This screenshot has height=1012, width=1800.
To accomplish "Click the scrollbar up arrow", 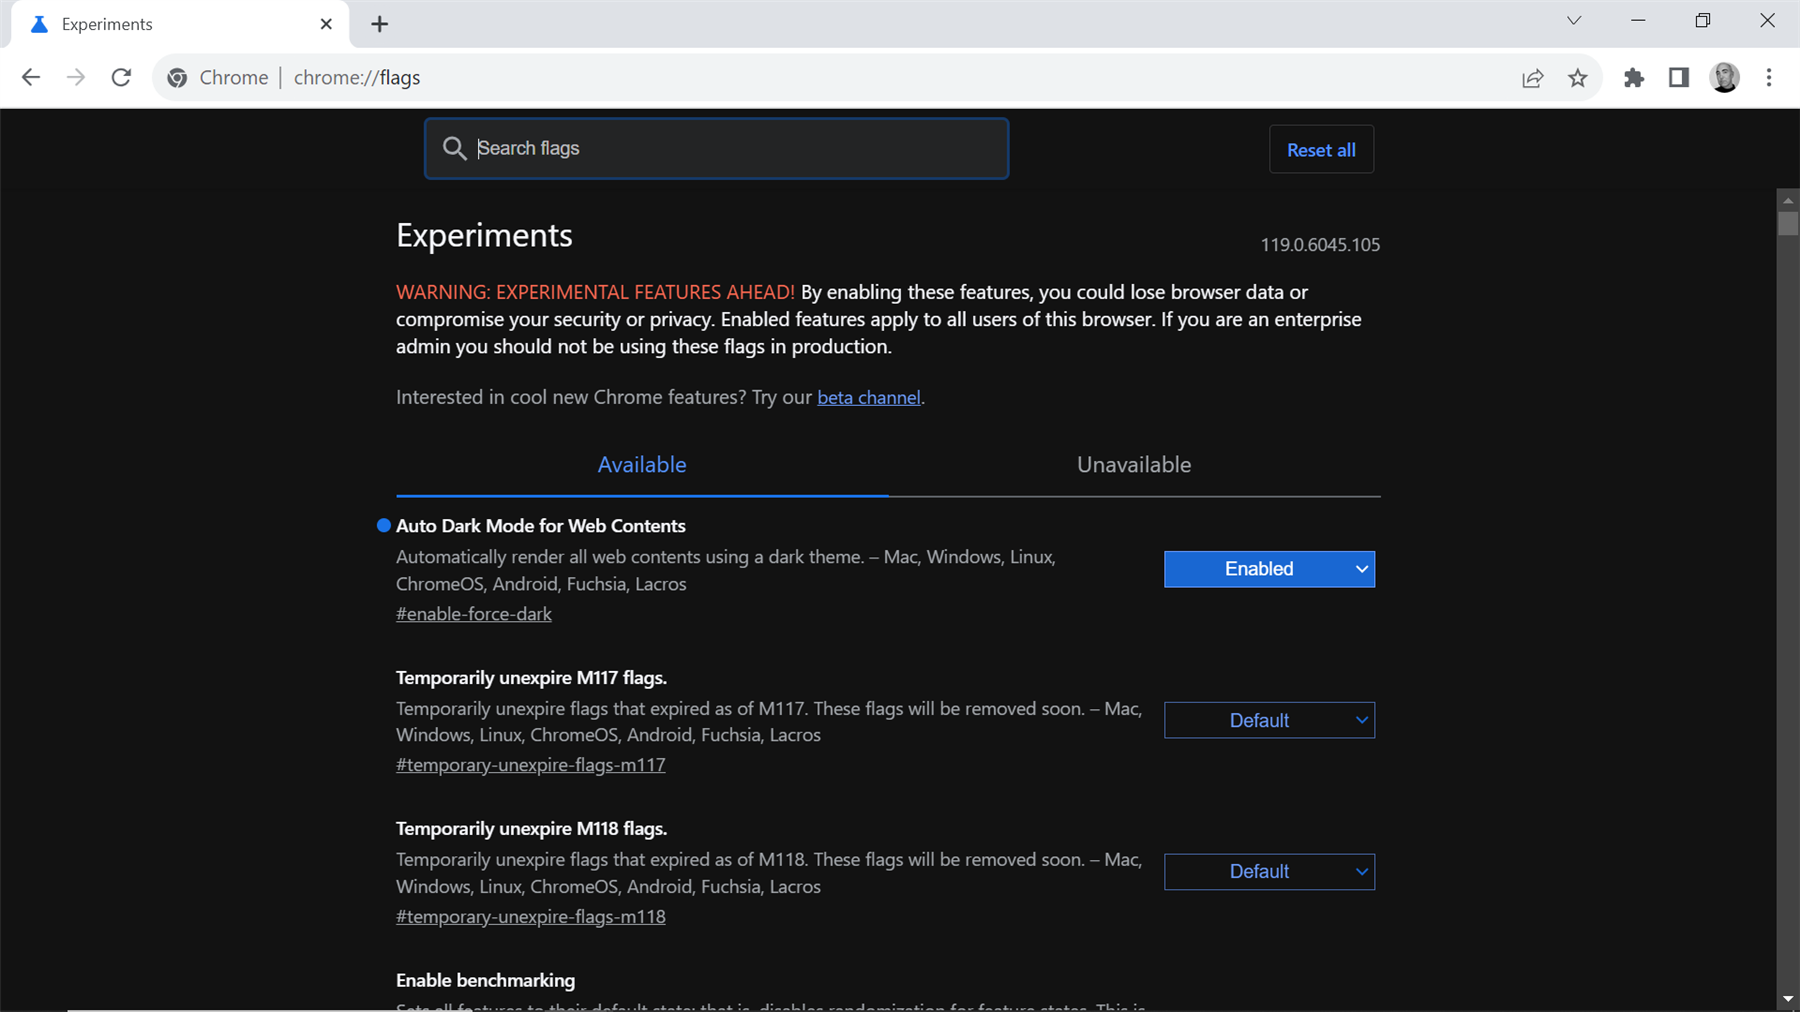I will coord(1788,200).
